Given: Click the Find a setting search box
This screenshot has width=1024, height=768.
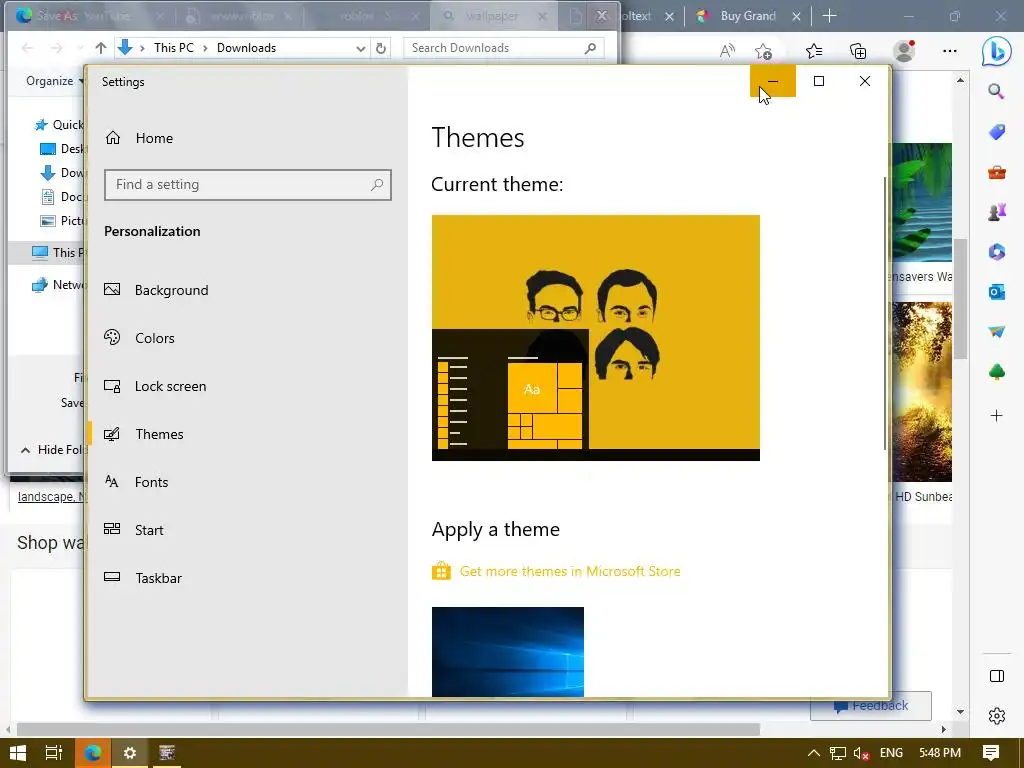Looking at the screenshot, I should pyautogui.click(x=248, y=185).
